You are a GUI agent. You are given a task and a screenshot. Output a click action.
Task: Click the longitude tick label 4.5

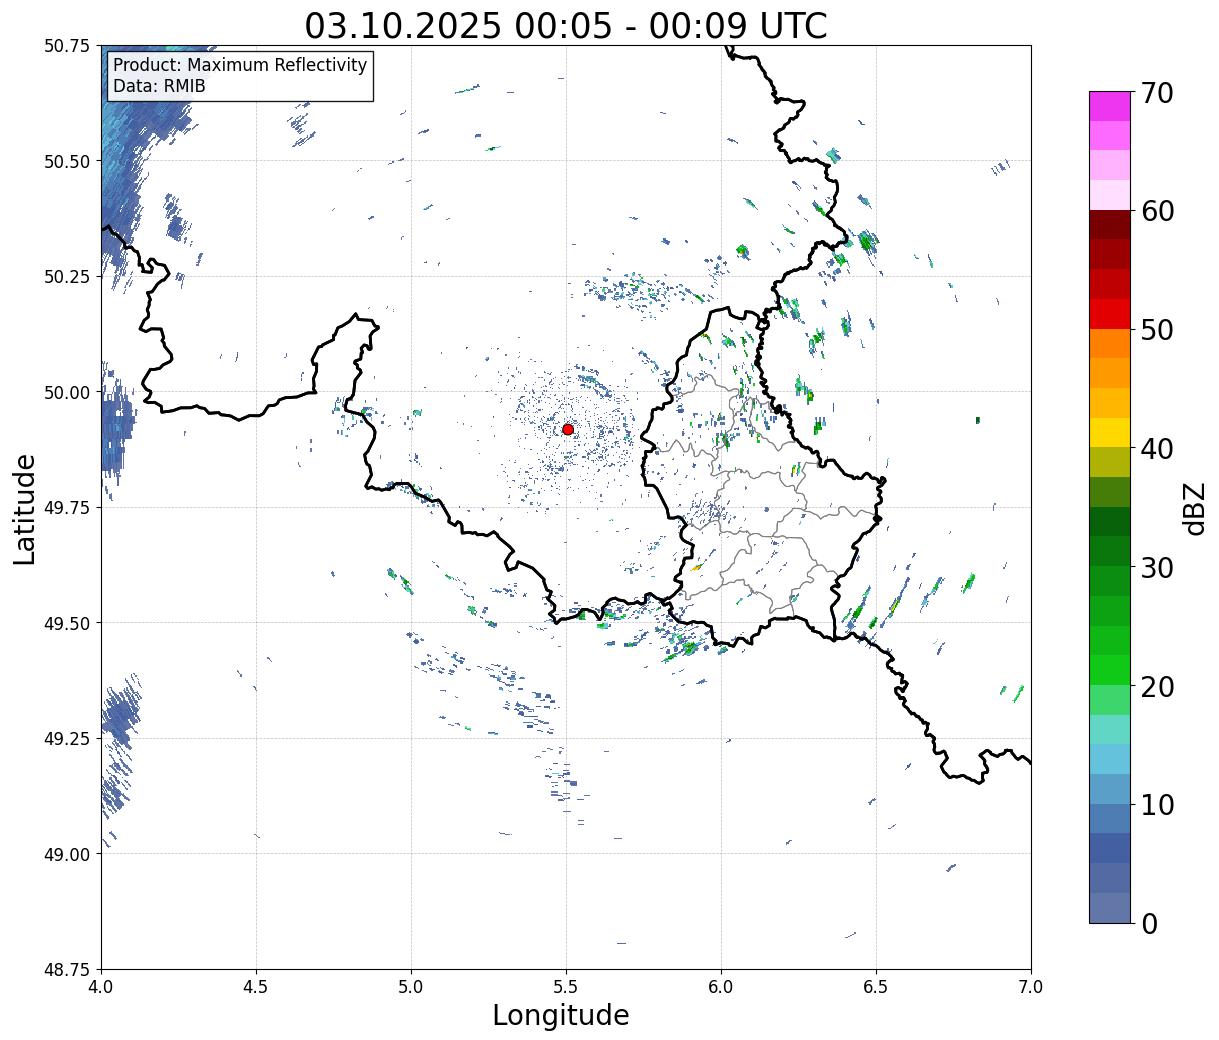click(256, 987)
